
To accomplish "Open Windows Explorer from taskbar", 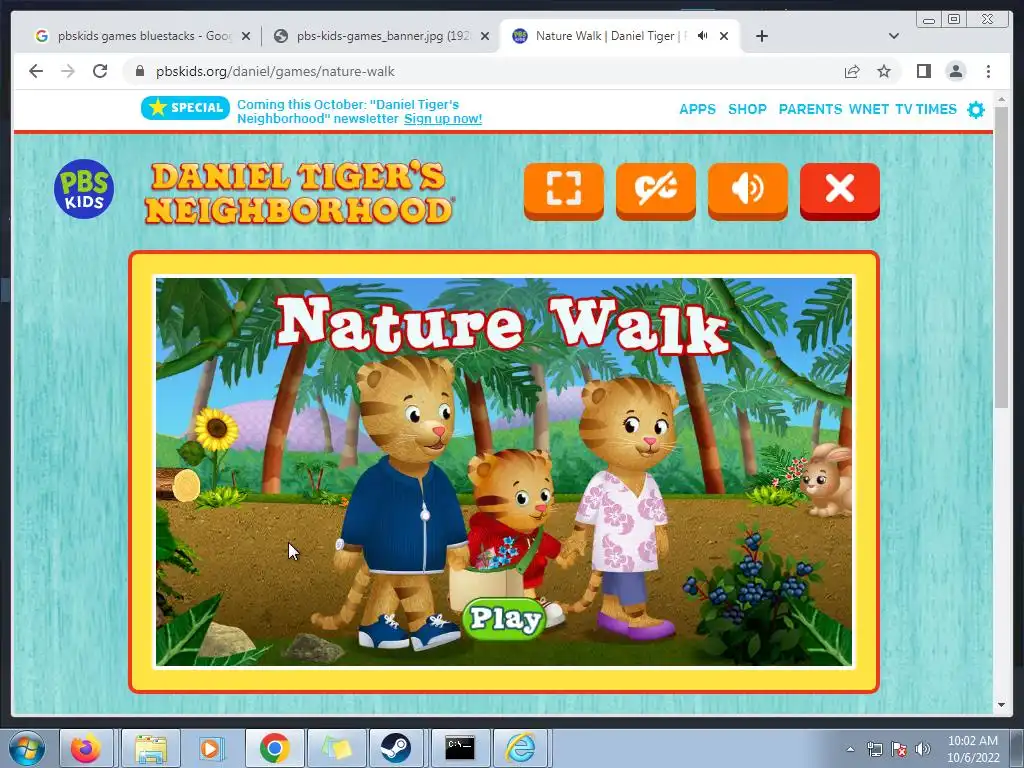I will coord(150,748).
